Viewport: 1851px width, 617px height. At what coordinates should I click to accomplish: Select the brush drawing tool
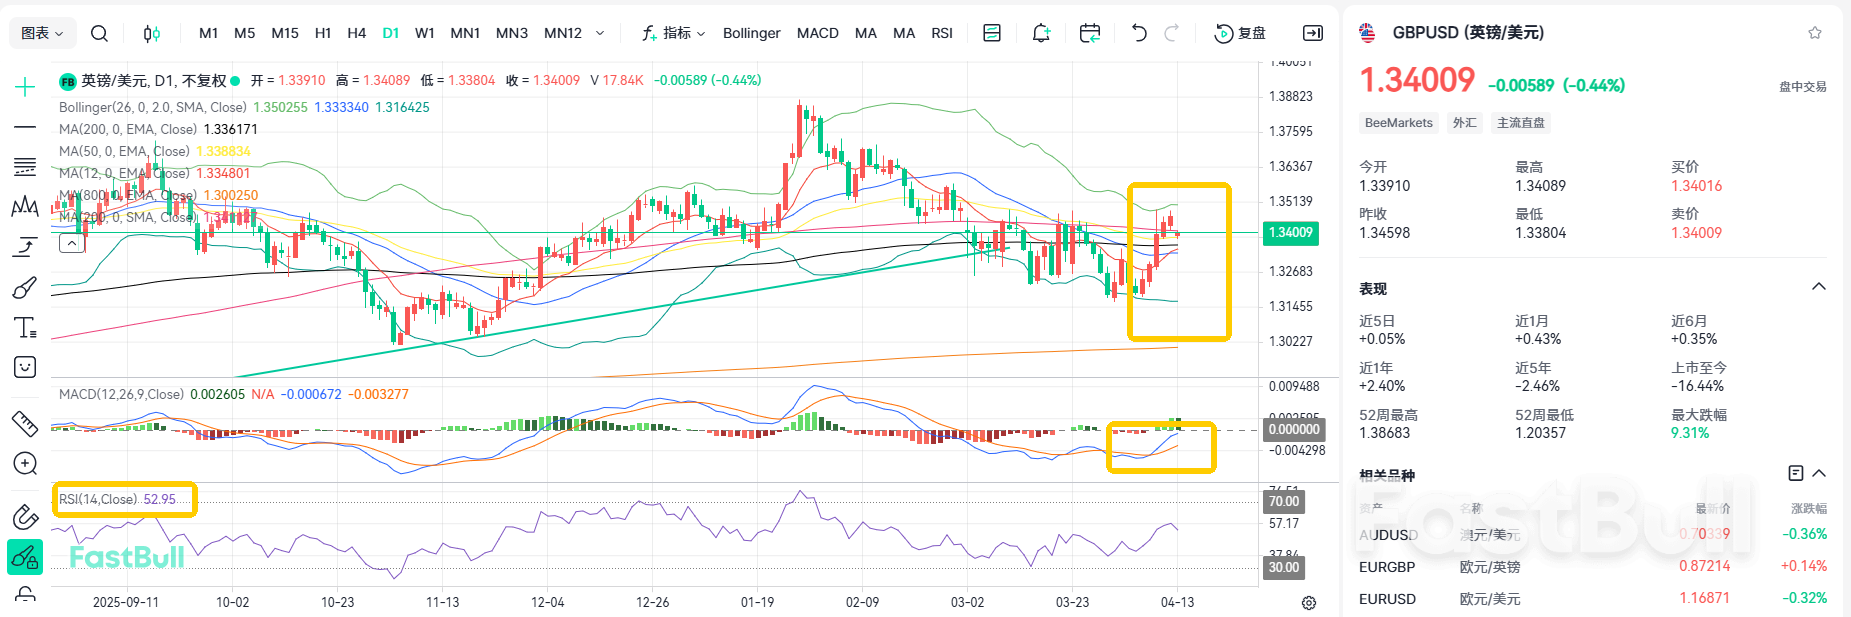(x=25, y=288)
